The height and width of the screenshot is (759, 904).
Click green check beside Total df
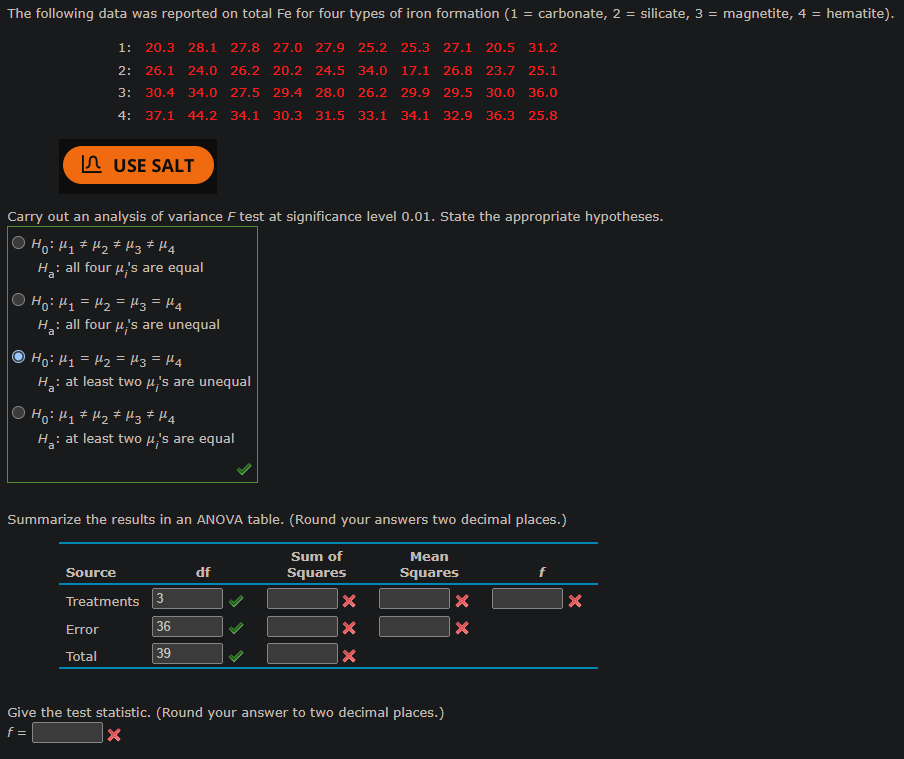[x=236, y=656]
